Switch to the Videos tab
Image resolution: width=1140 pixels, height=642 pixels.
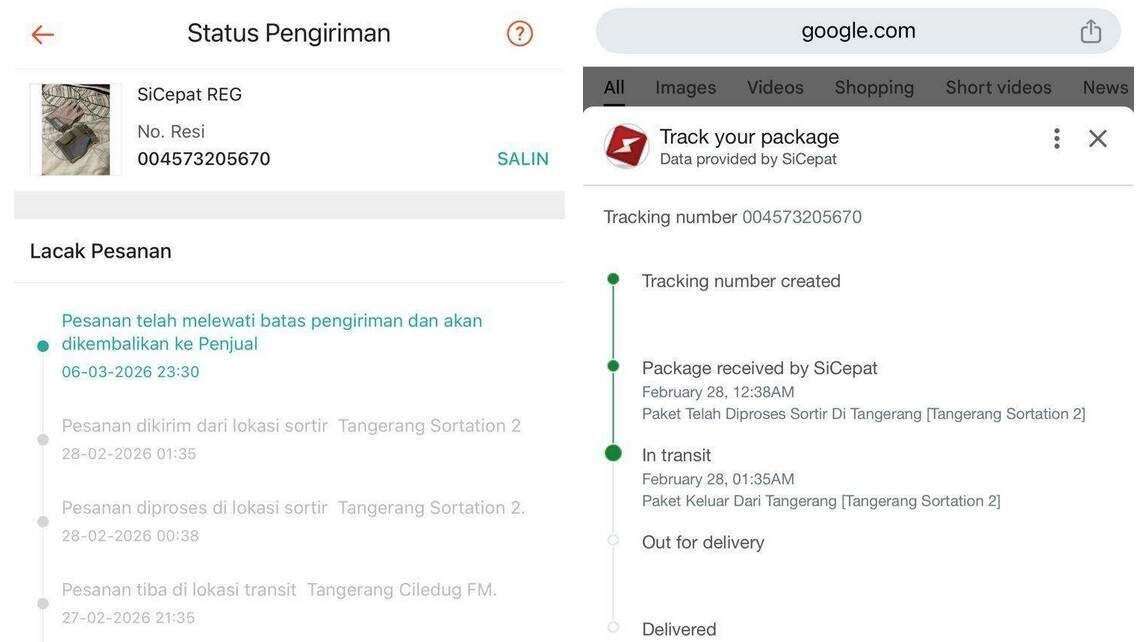pos(775,87)
